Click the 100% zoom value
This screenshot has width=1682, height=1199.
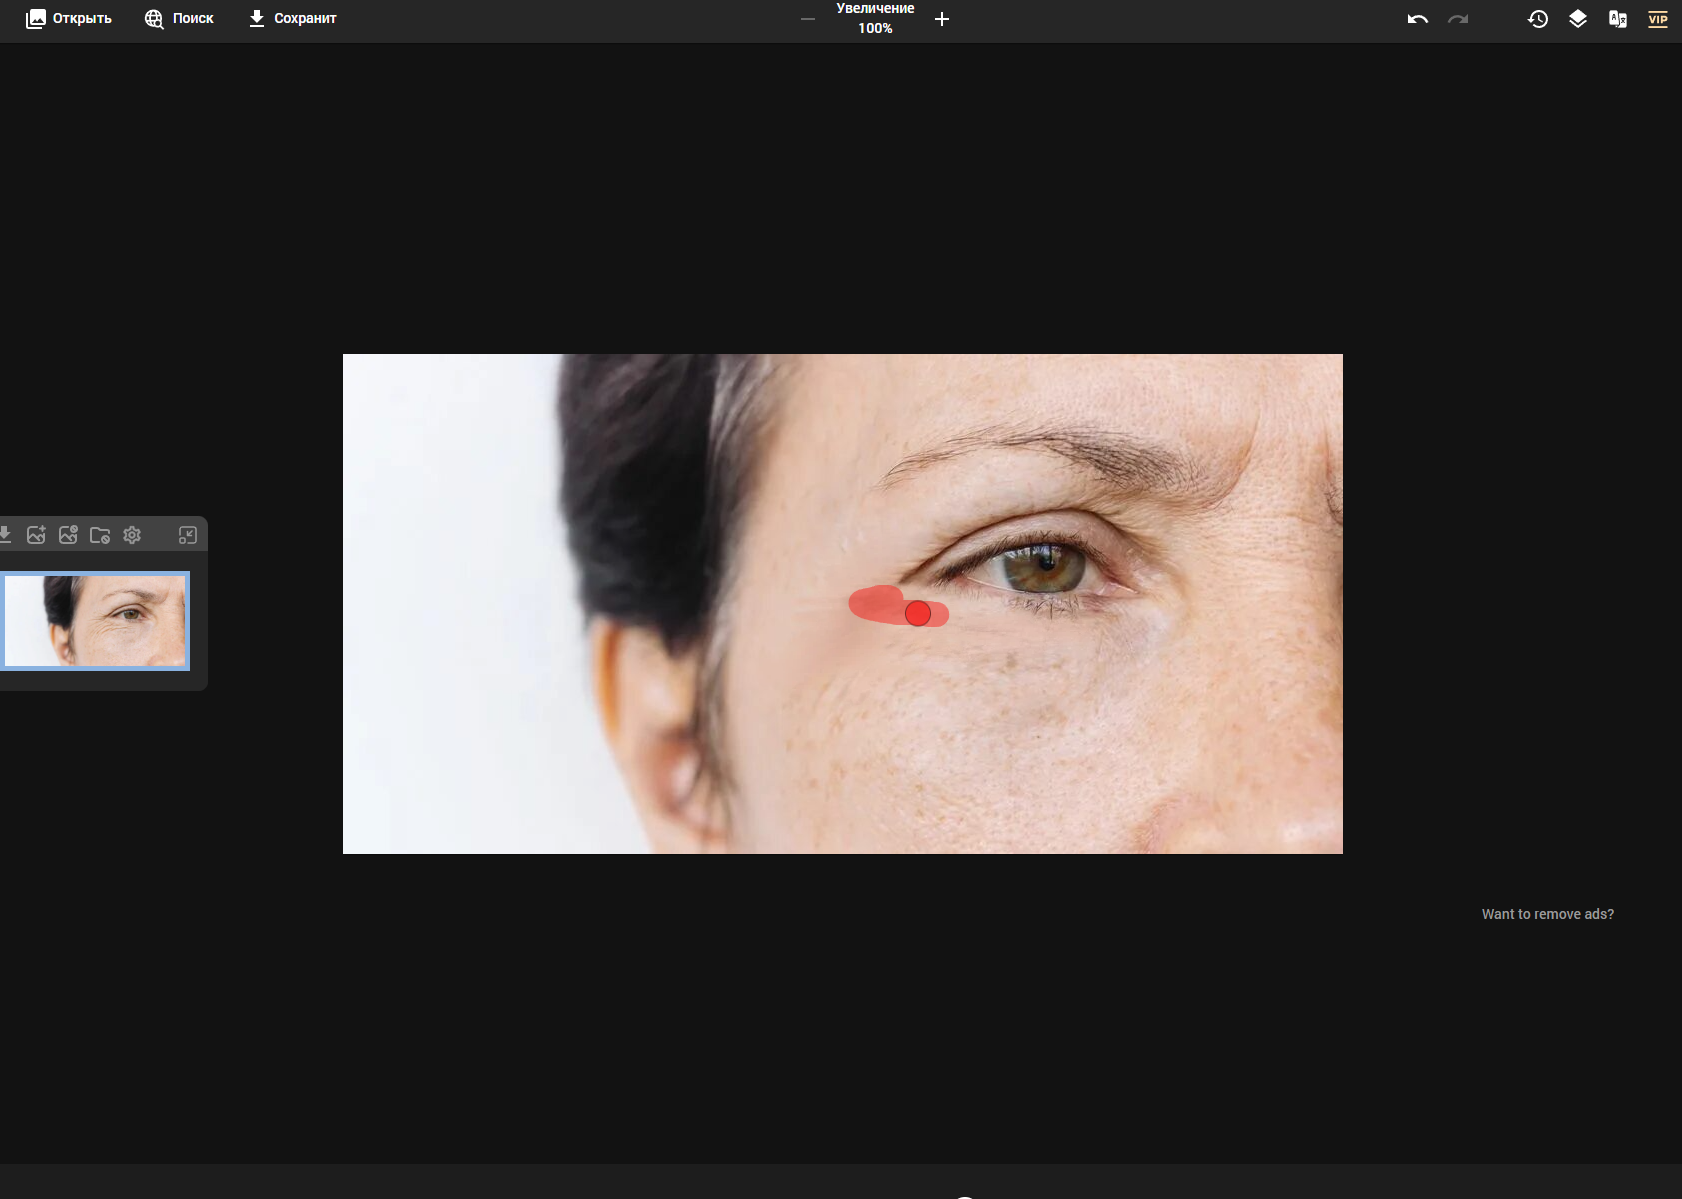click(x=875, y=28)
